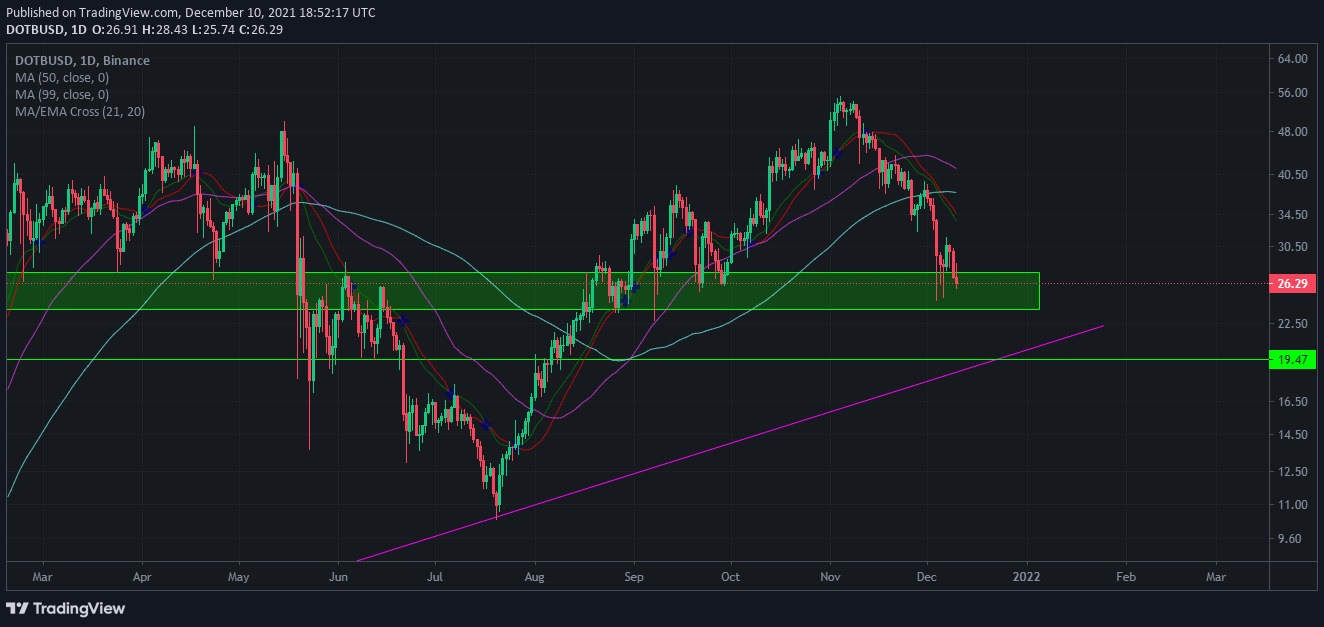
Task: Click the 16.50 price axis label
Action: click(x=1292, y=401)
